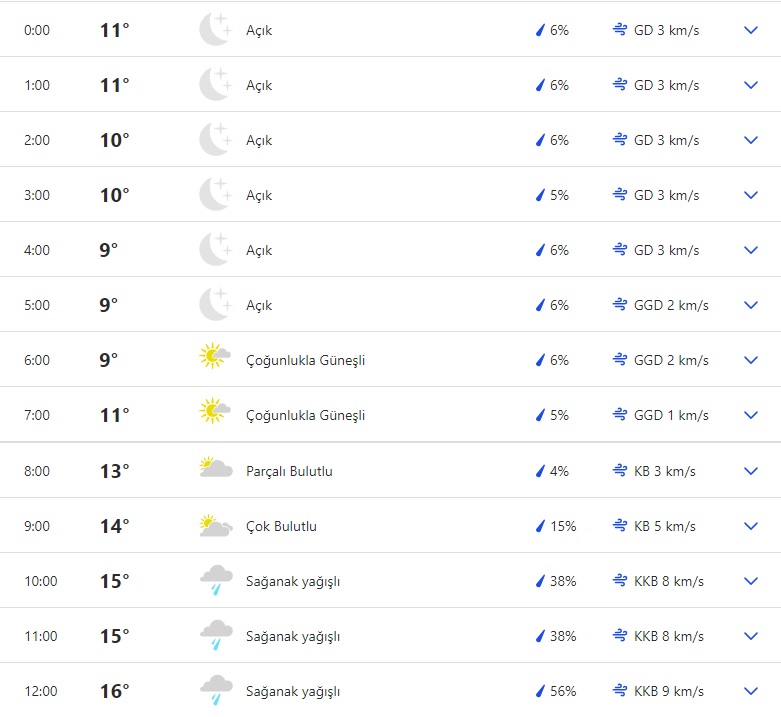Expand the 9:00 forecast row chevron
Viewport: 781px width, 717px height.
(752, 526)
